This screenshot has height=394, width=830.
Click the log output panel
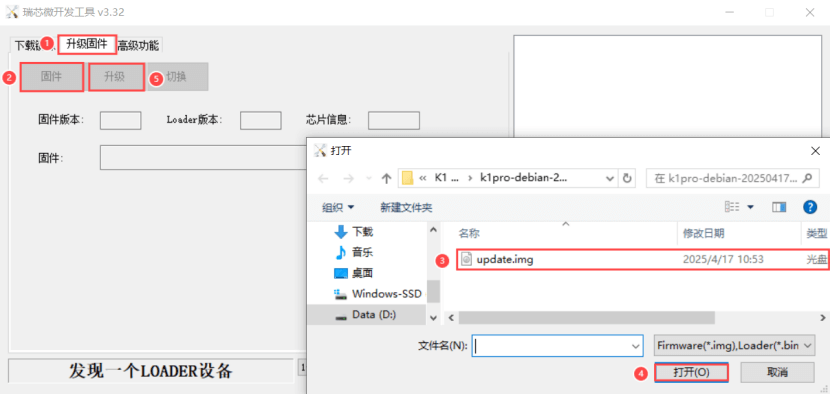[667, 87]
